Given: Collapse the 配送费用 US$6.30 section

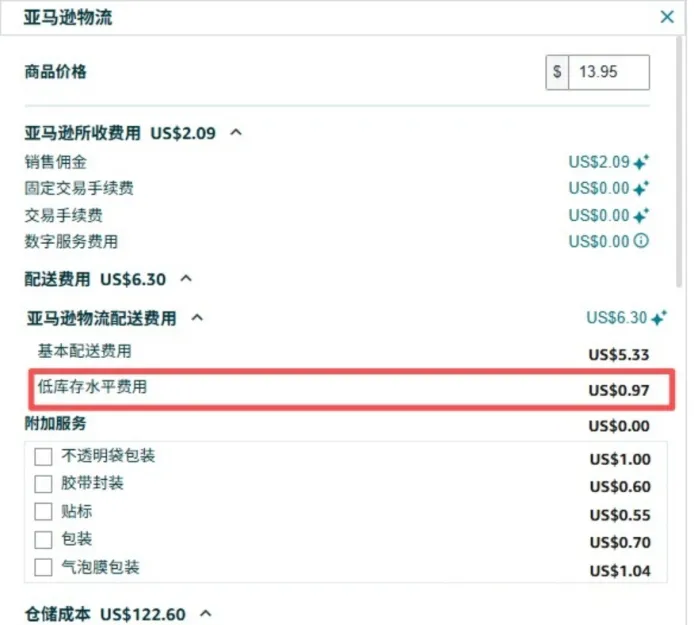Looking at the screenshot, I should (186, 279).
